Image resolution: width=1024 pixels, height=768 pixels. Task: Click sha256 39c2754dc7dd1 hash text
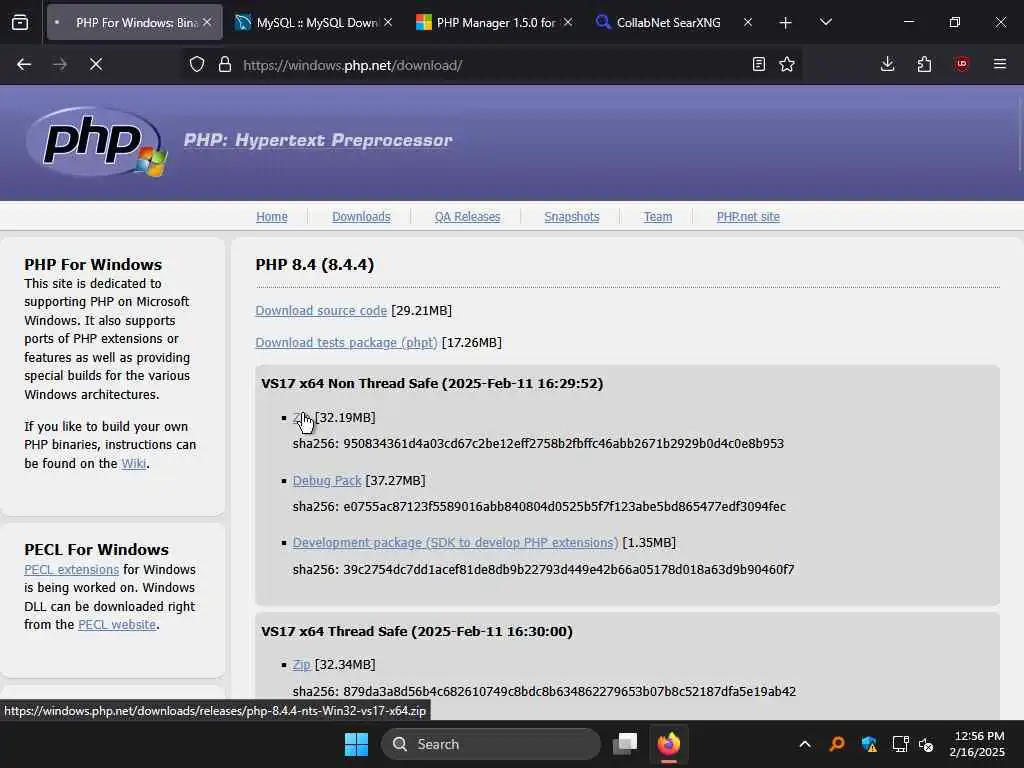coord(543,569)
